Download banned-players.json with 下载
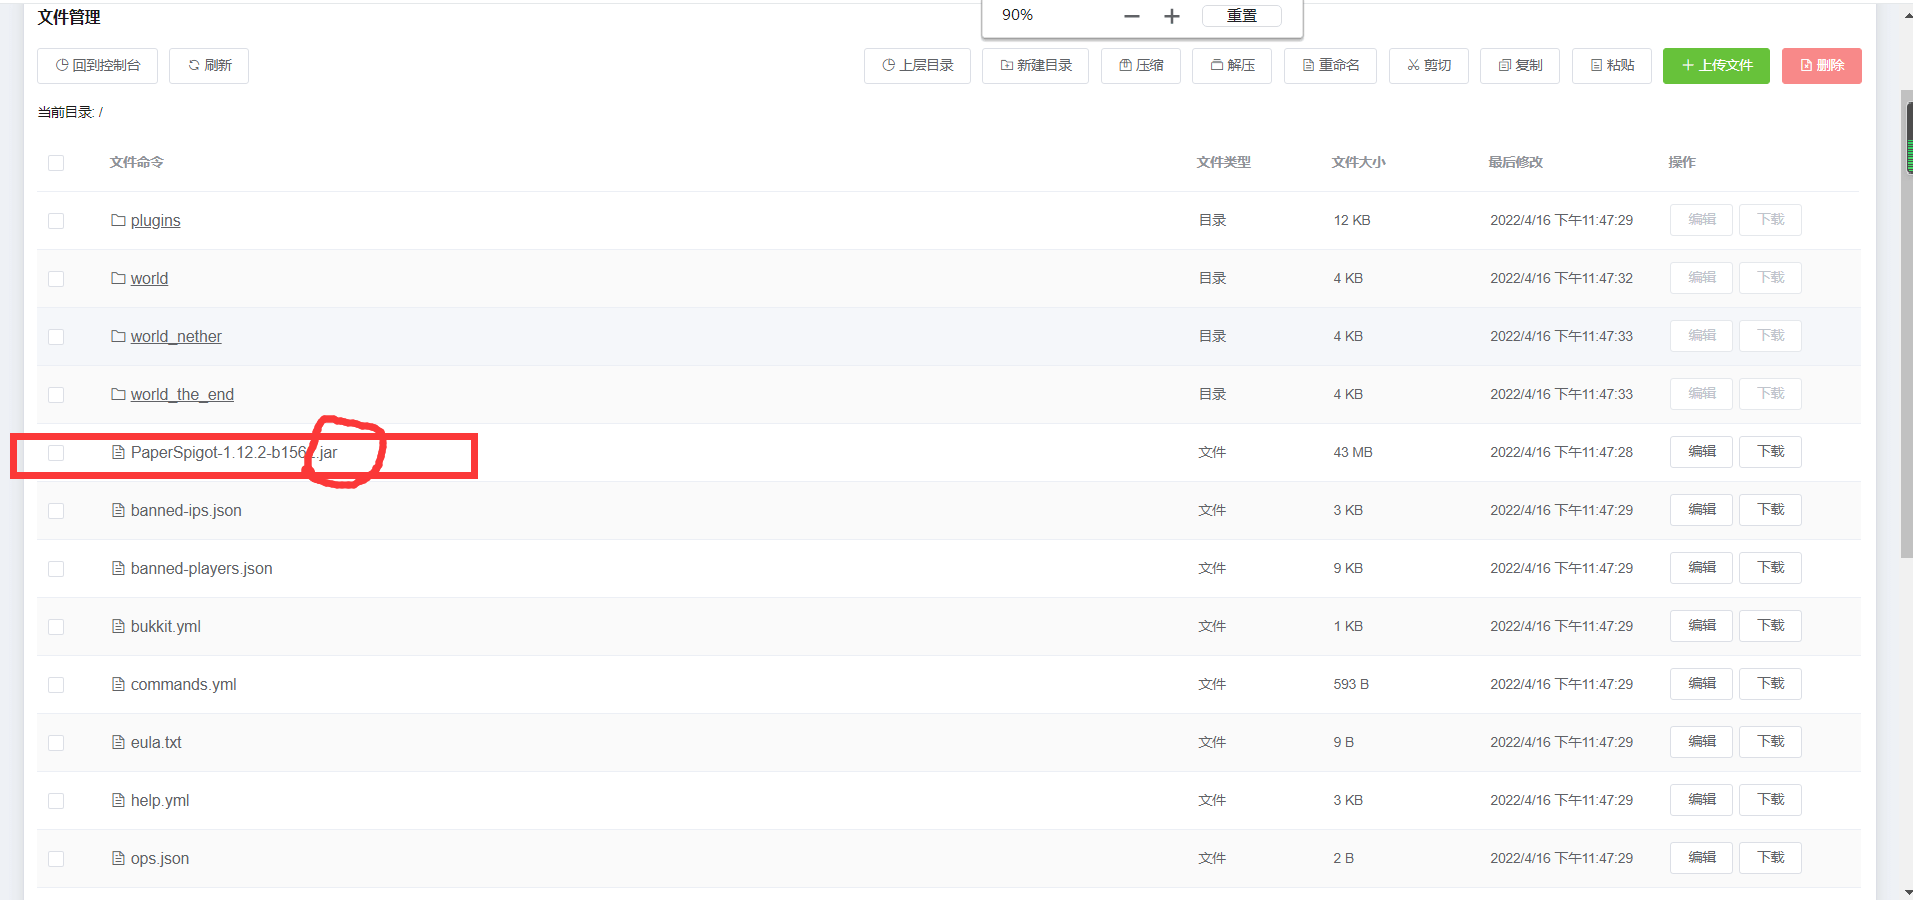The height and width of the screenshot is (900, 1913). 1770,568
